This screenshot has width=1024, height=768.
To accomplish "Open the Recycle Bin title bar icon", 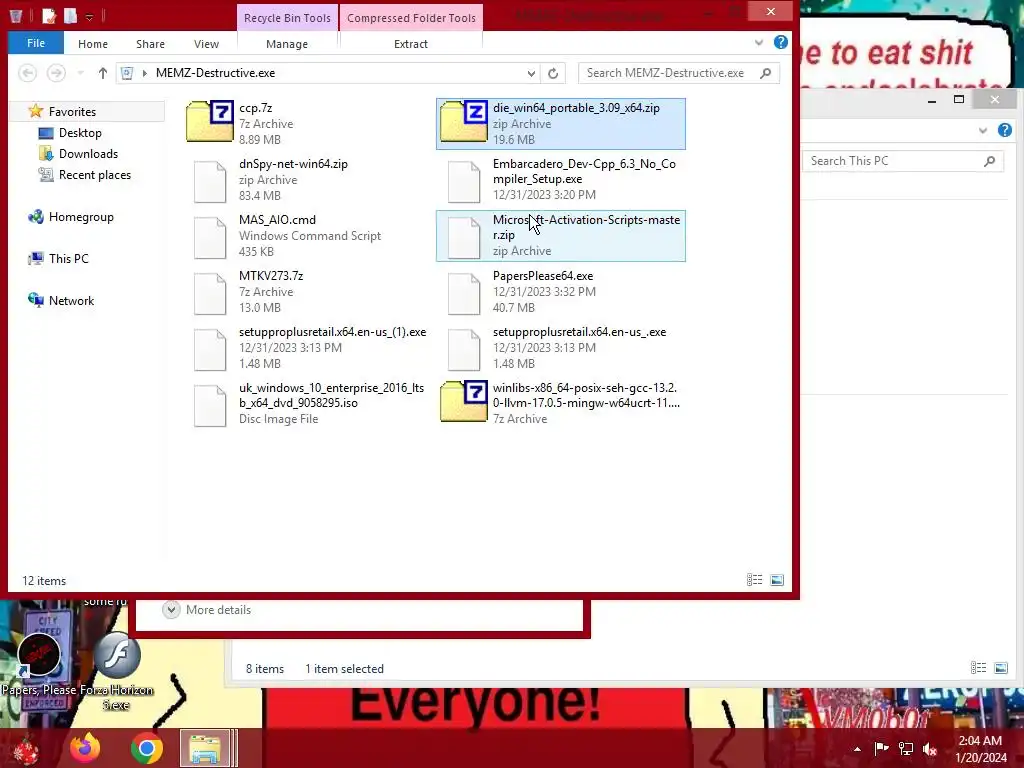I will (x=16, y=16).
